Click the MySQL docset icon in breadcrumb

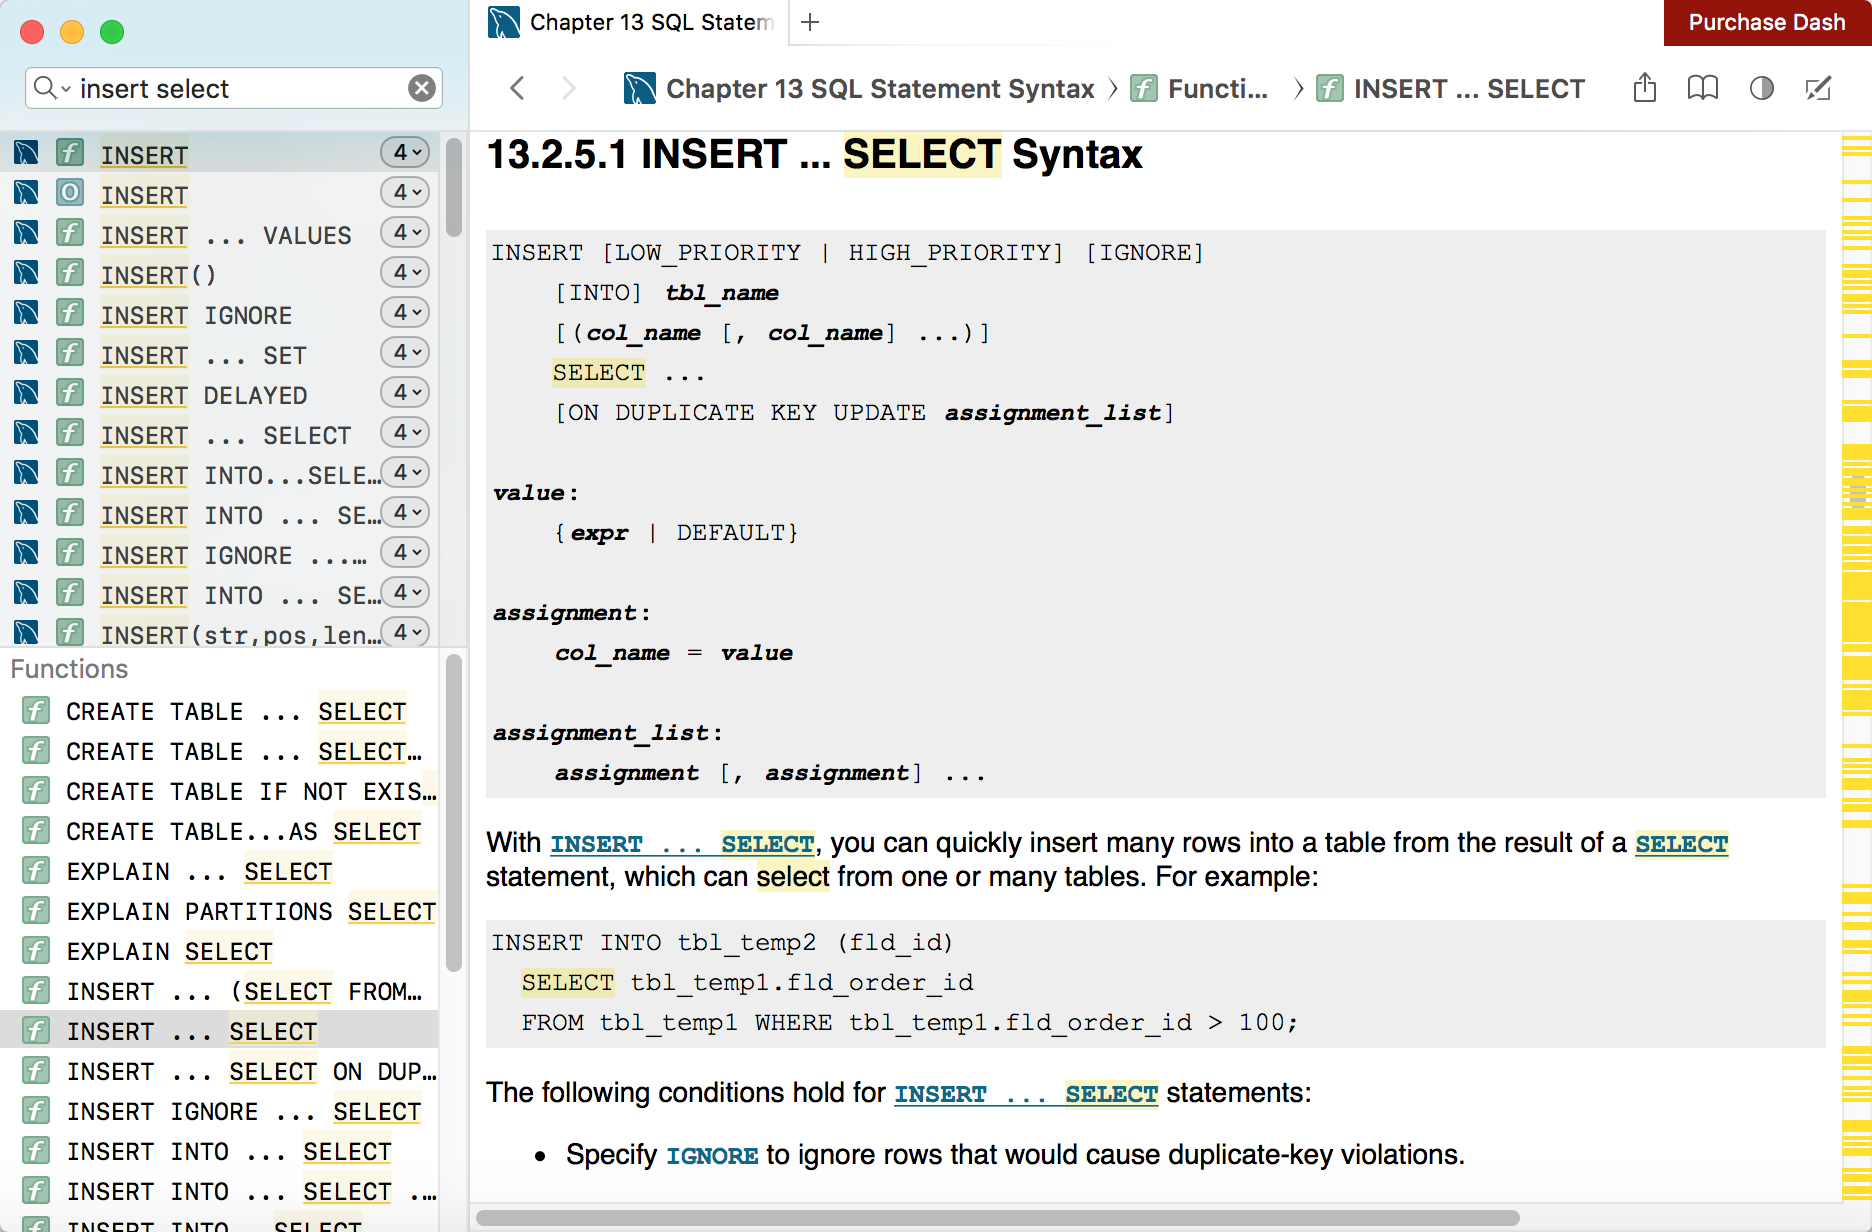click(640, 88)
